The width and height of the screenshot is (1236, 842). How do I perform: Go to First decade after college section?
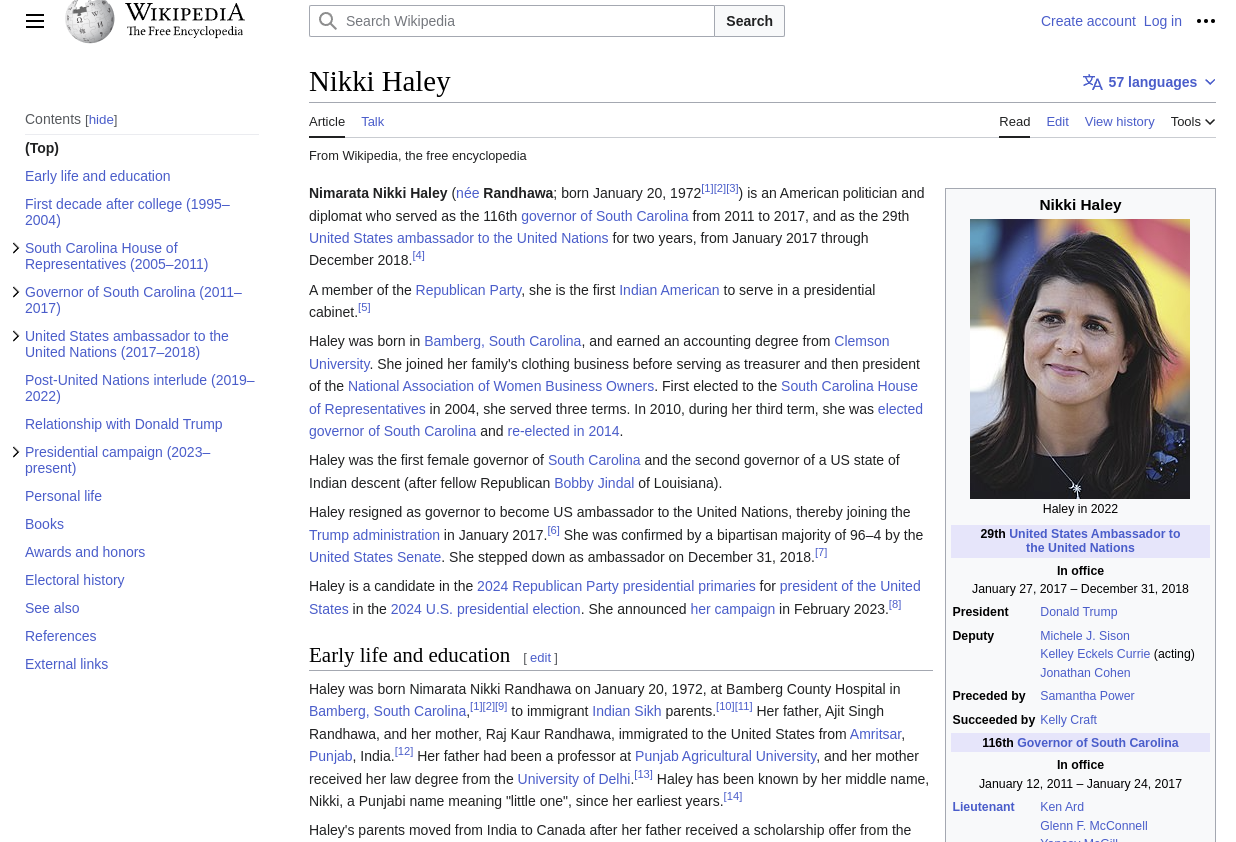click(x=127, y=212)
